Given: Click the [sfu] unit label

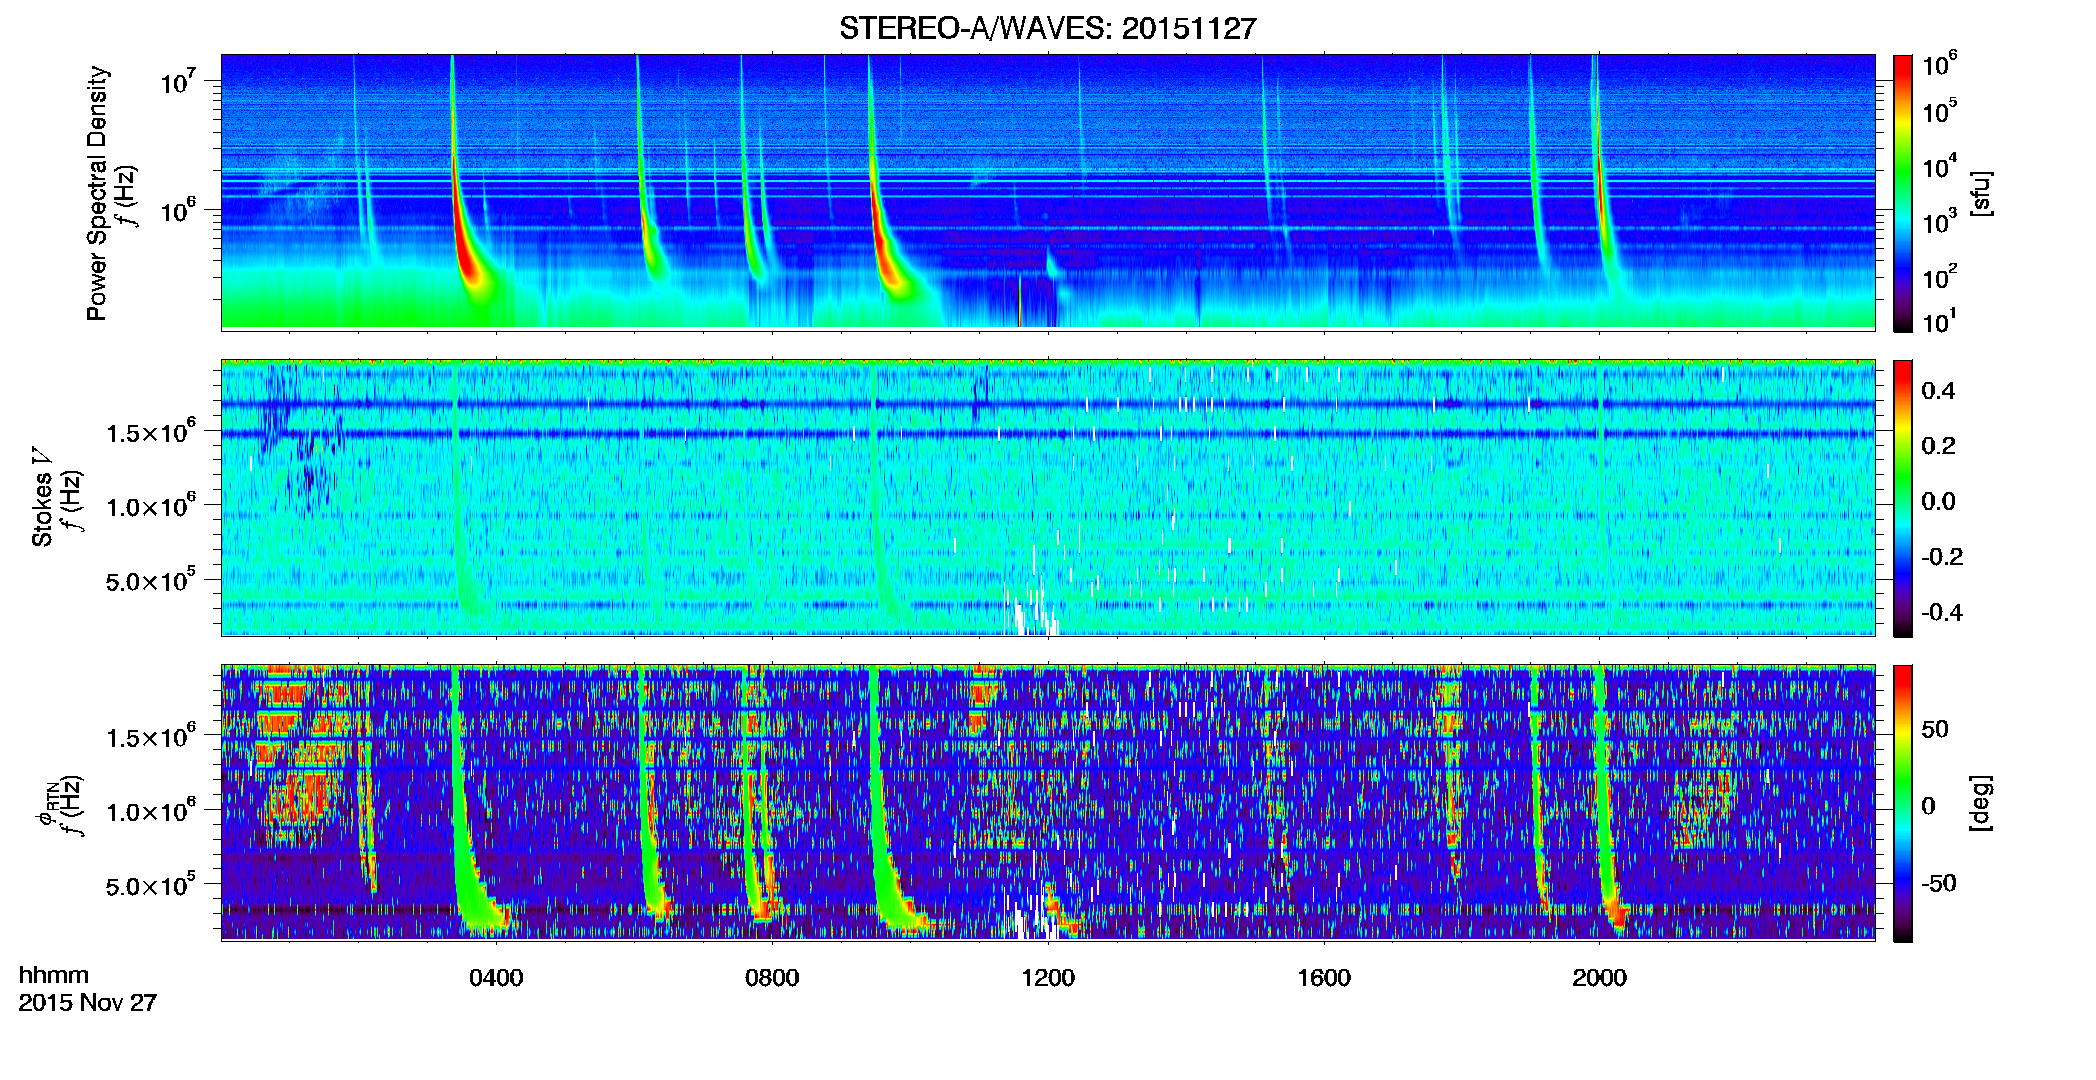Looking at the screenshot, I should (x=1981, y=193).
